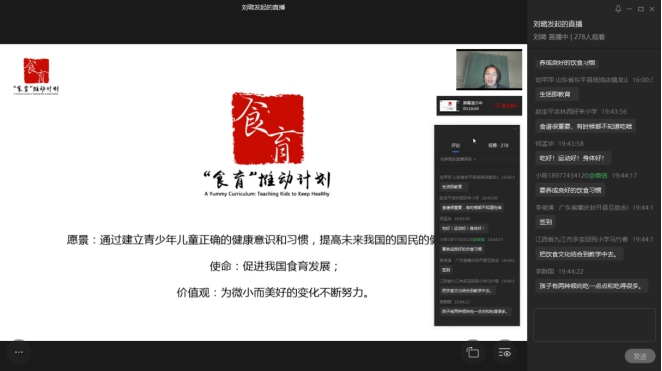Click 吃好！运动好！身体好！ message bubble
Screen dimensions: 662x371
point(572,158)
